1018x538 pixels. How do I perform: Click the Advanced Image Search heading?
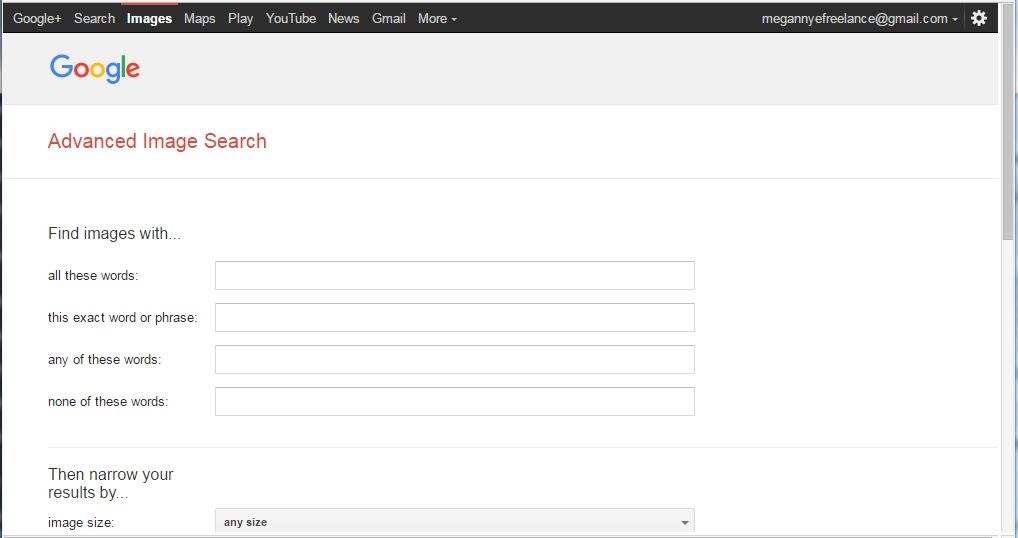(157, 141)
